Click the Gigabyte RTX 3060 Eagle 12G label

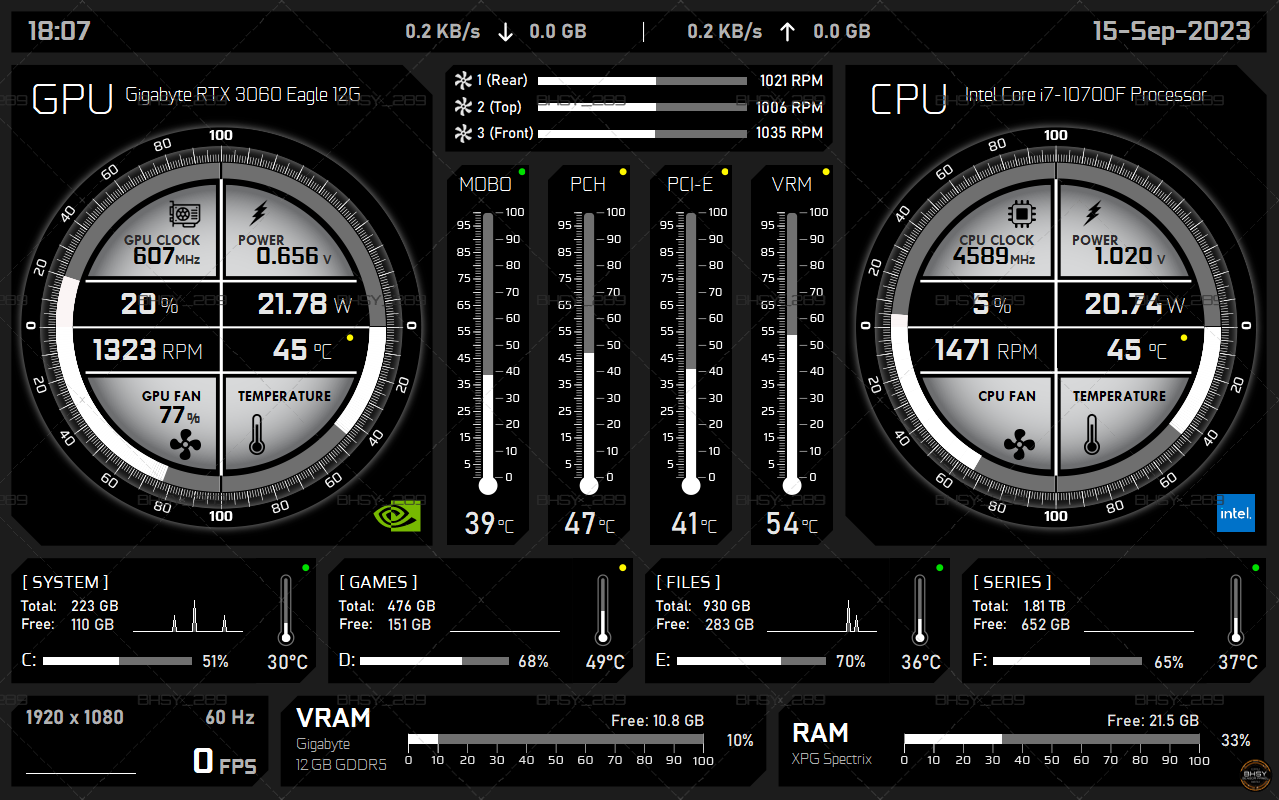click(242, 96)
